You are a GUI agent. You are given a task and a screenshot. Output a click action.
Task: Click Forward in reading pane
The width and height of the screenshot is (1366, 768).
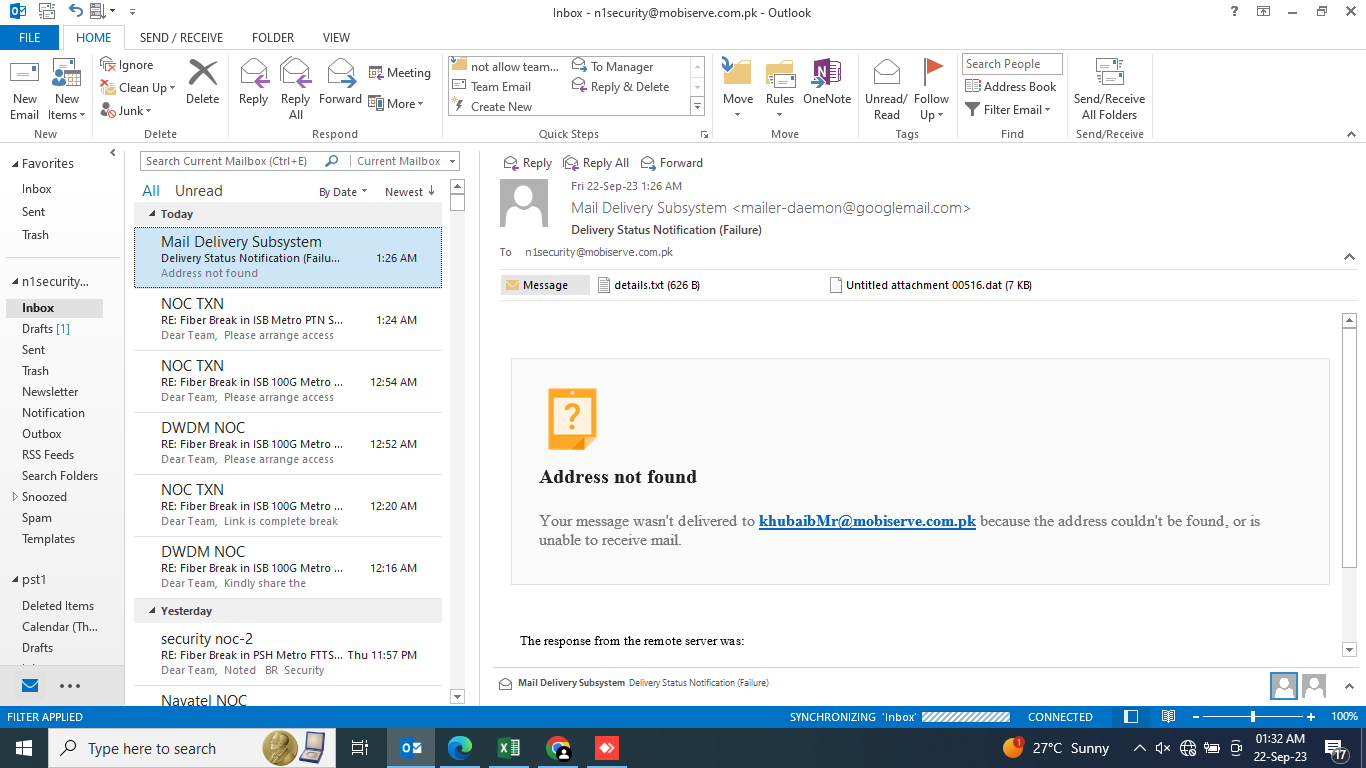672,163
